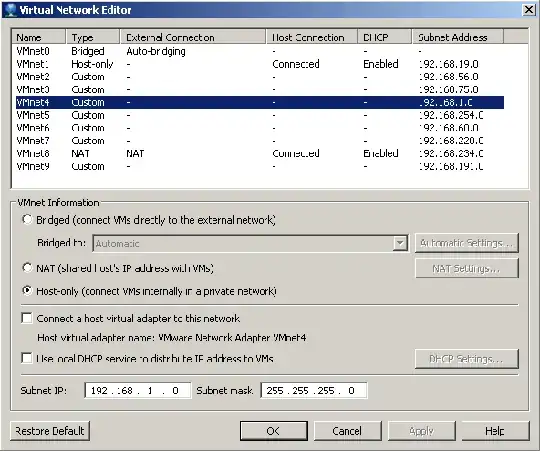The height and width of the screenshot is (451, 540).
Task: Click Bridged type cell of VMnet0
Action: [x=88, y=51]
